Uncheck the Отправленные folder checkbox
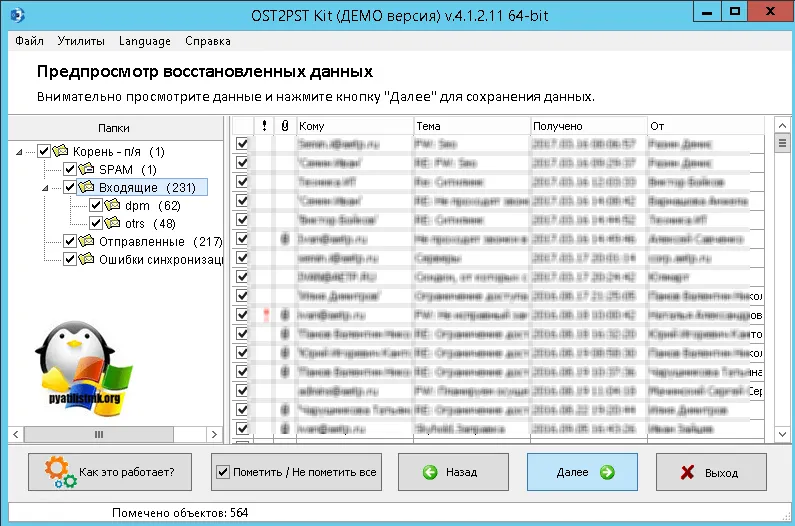Image resolution: width=795 pixels, height=526 pixels. [x=70, y=241]
